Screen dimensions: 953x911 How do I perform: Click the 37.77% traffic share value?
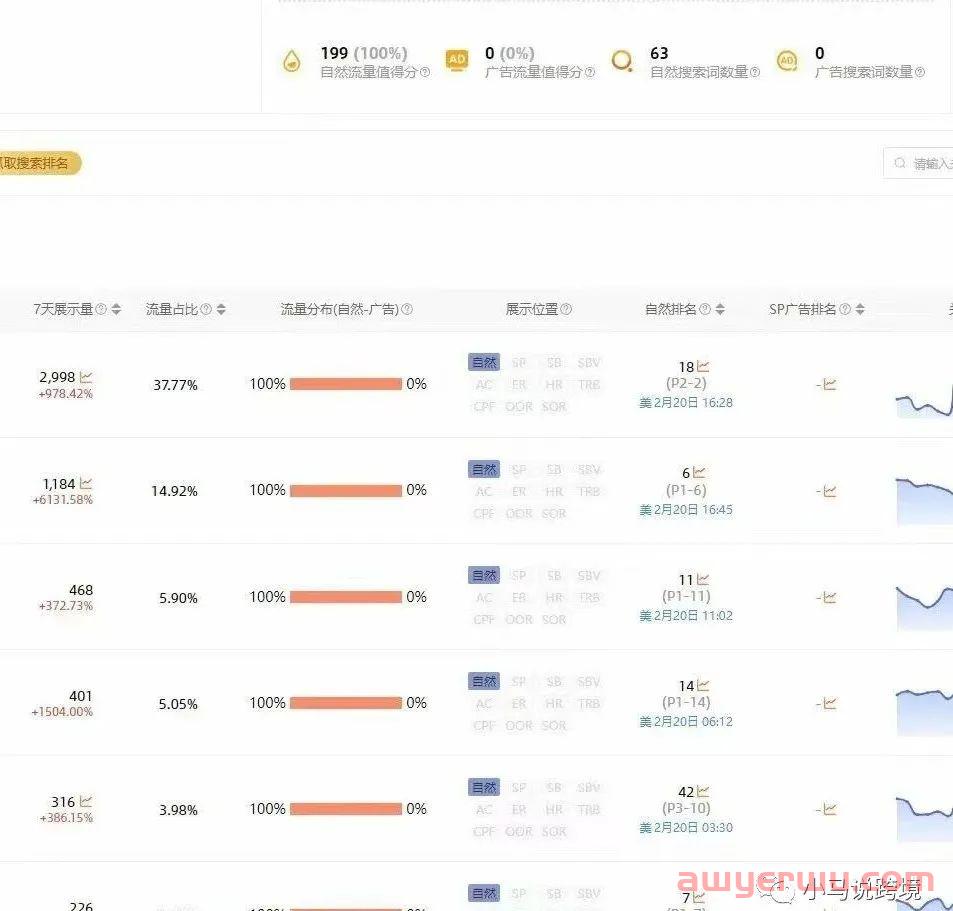[175, 385]
